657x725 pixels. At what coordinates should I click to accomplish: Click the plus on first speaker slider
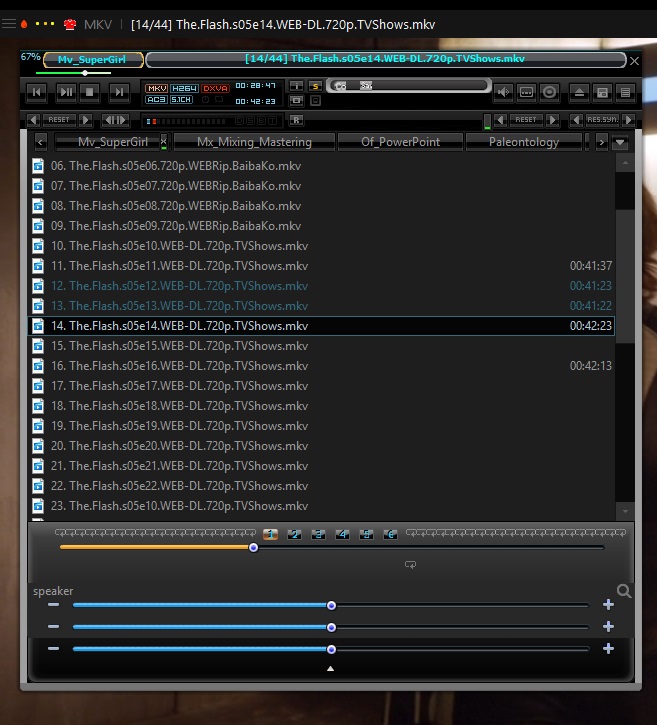click(608, 605)
